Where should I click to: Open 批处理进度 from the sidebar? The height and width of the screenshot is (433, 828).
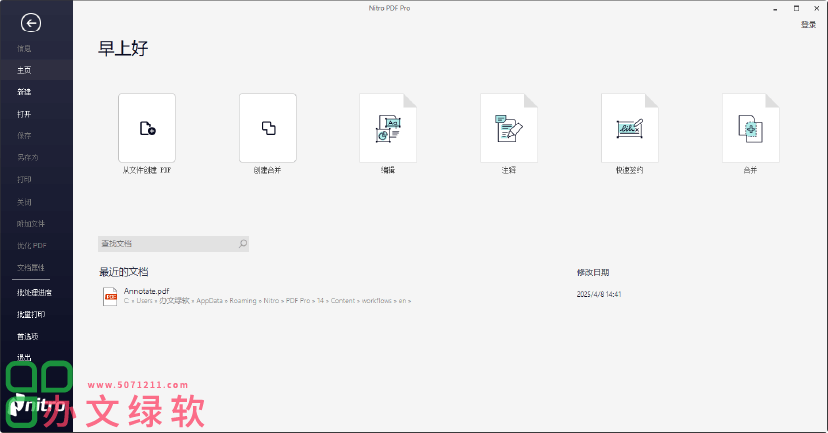tap(34, 293)
